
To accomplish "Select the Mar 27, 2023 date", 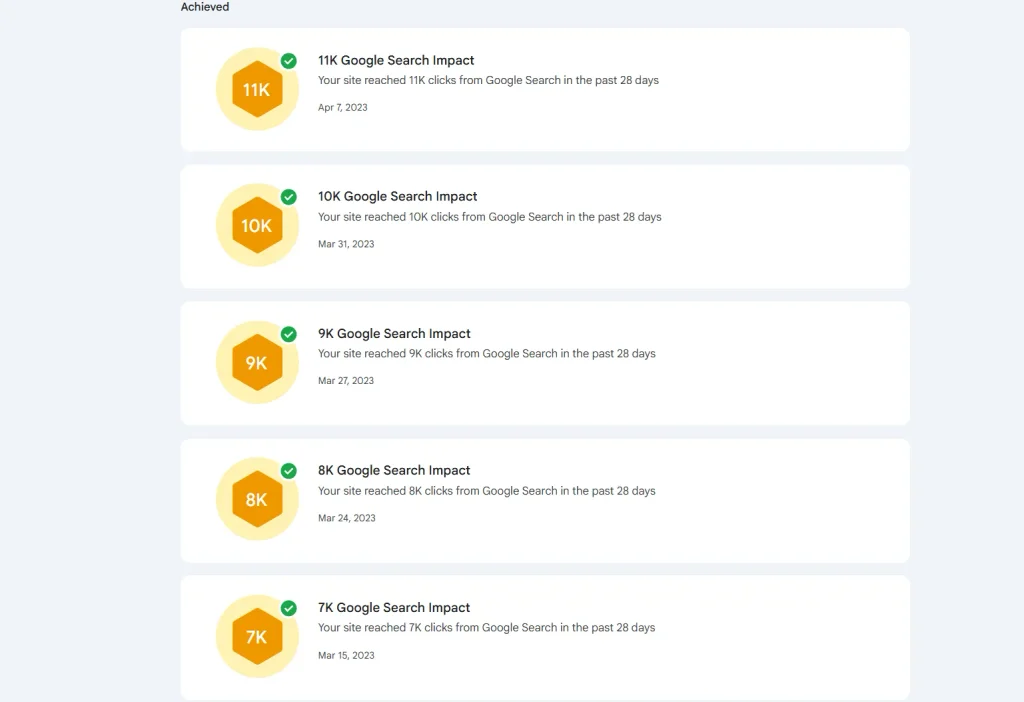I will tap(345, 380).
